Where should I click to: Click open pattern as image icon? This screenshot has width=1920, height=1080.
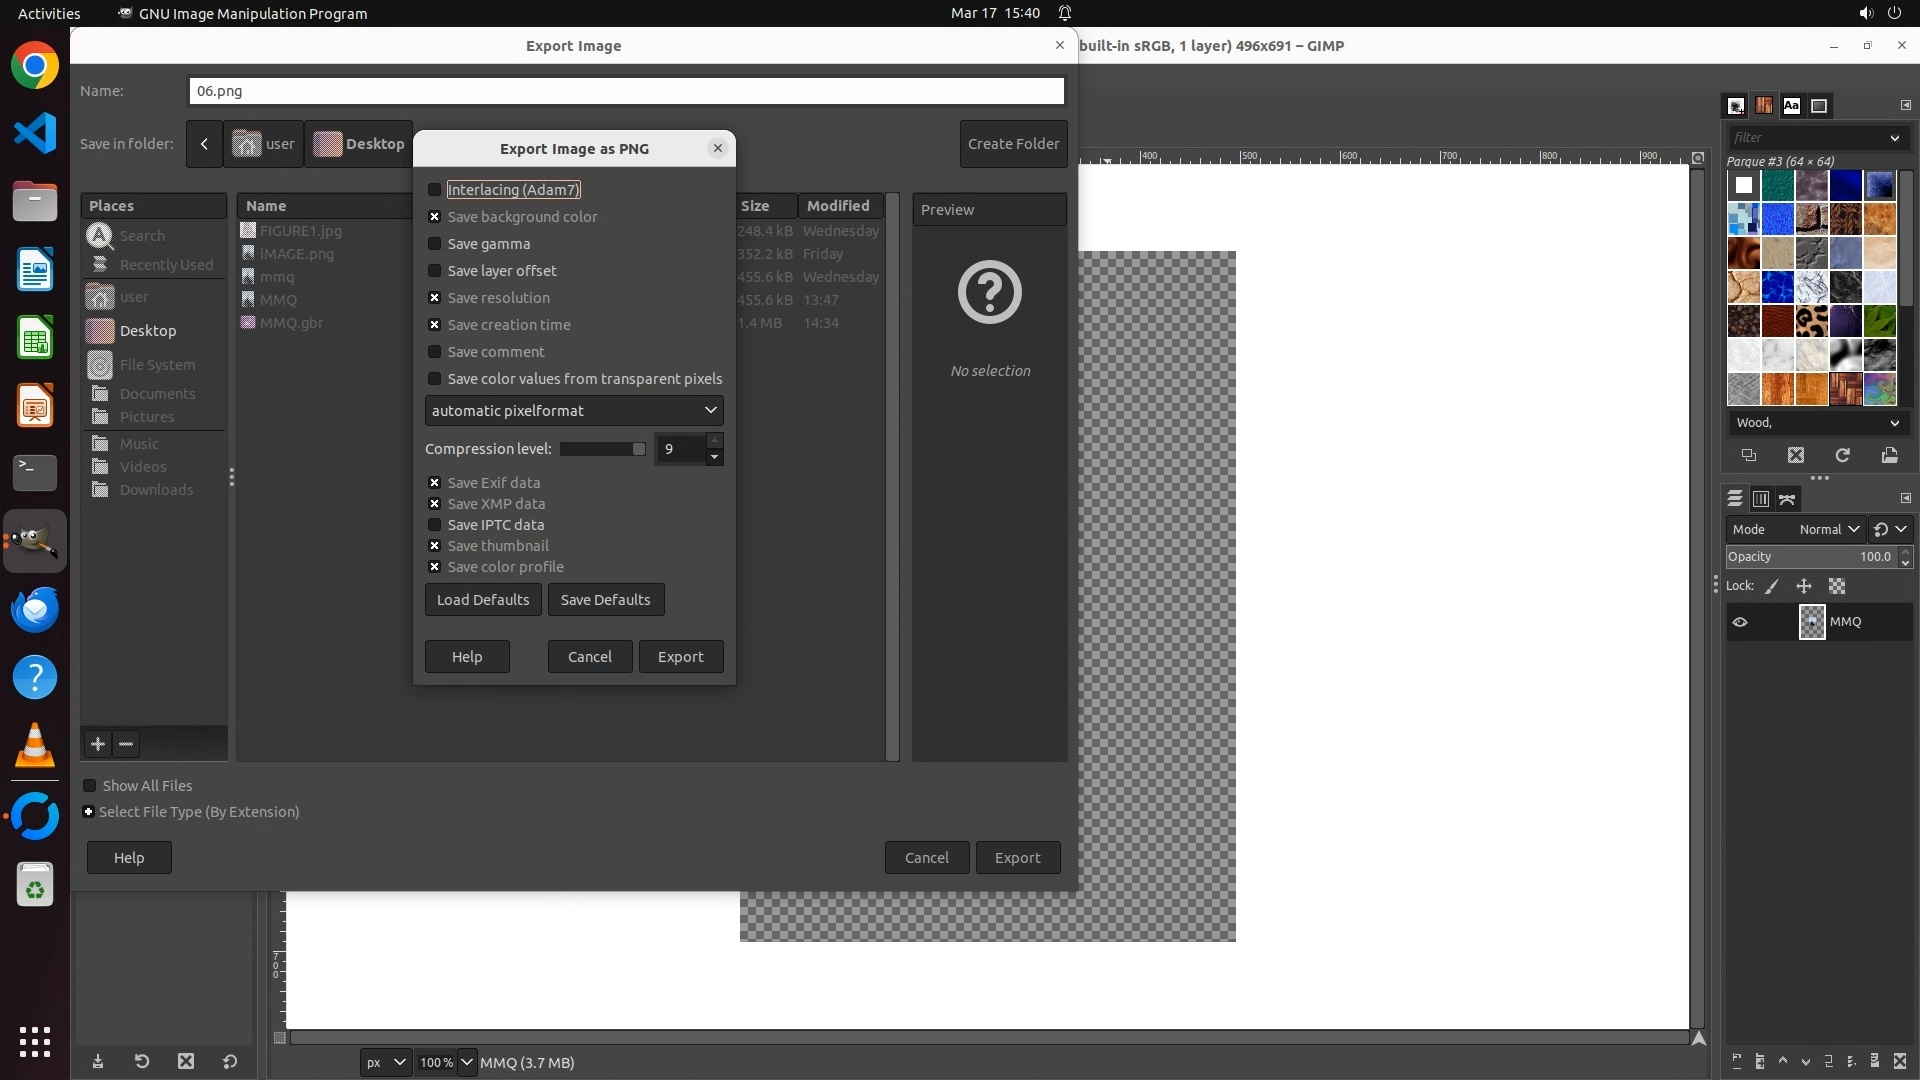(x=1889, y=455)
